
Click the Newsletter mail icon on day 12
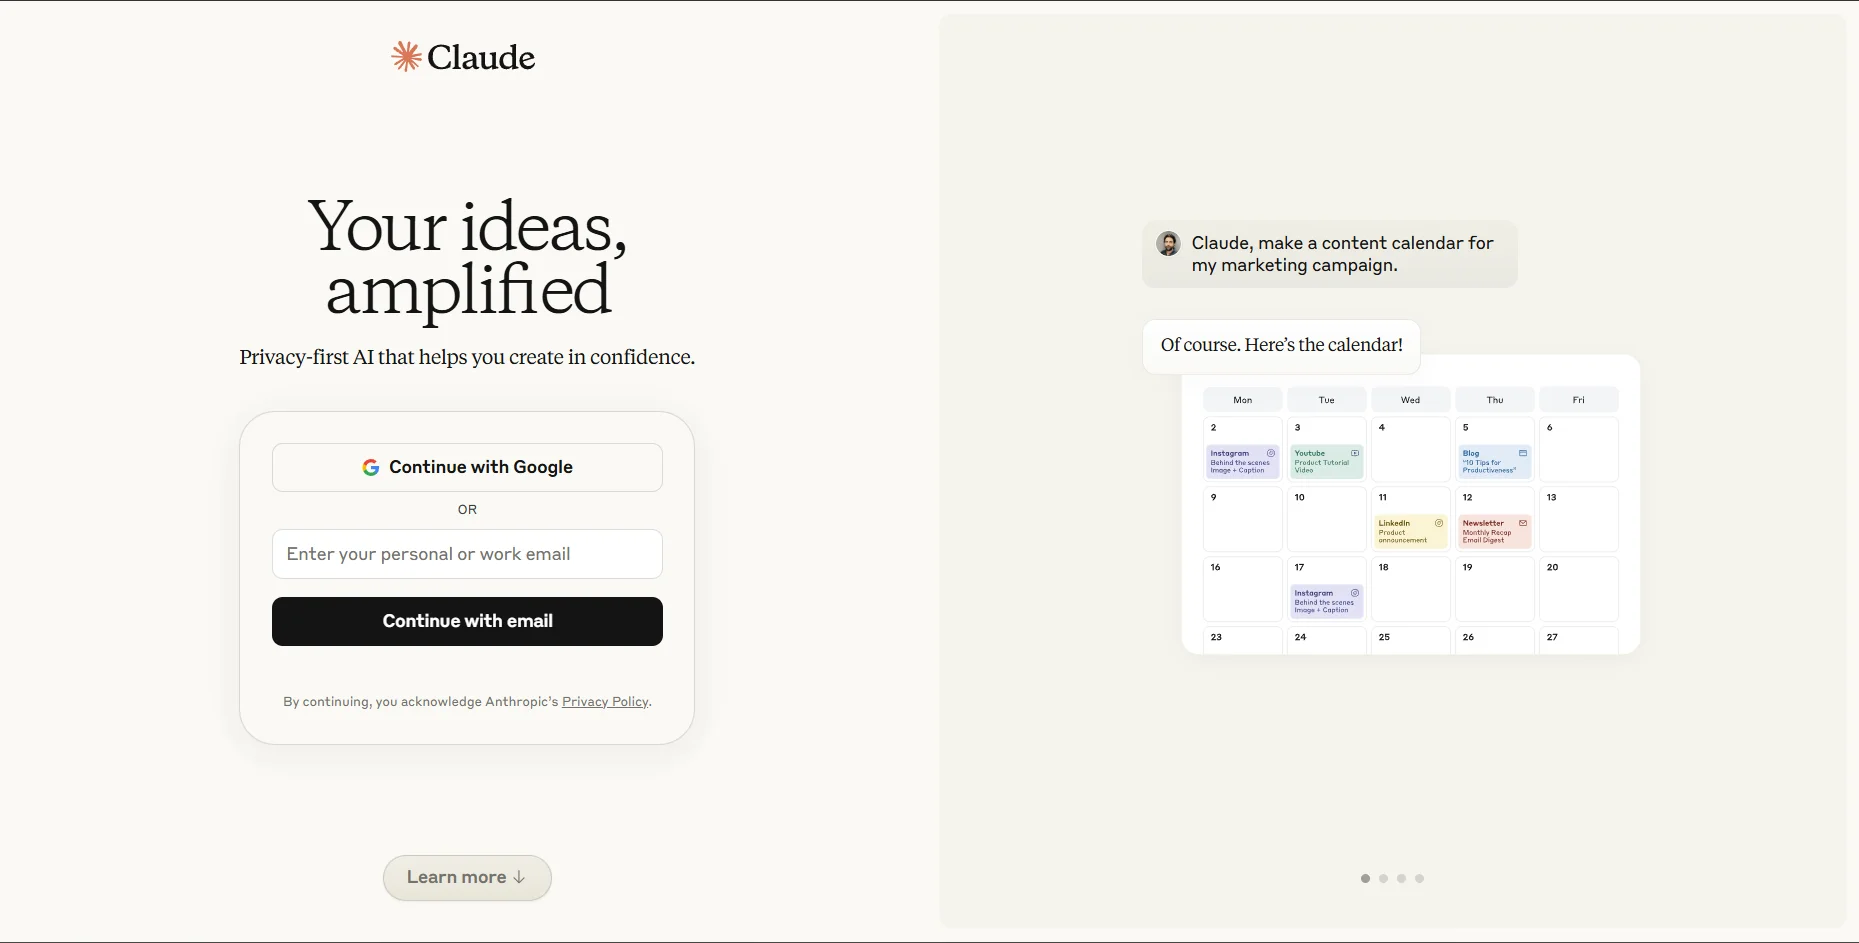pyautogui.click(x=1523, y=523)
